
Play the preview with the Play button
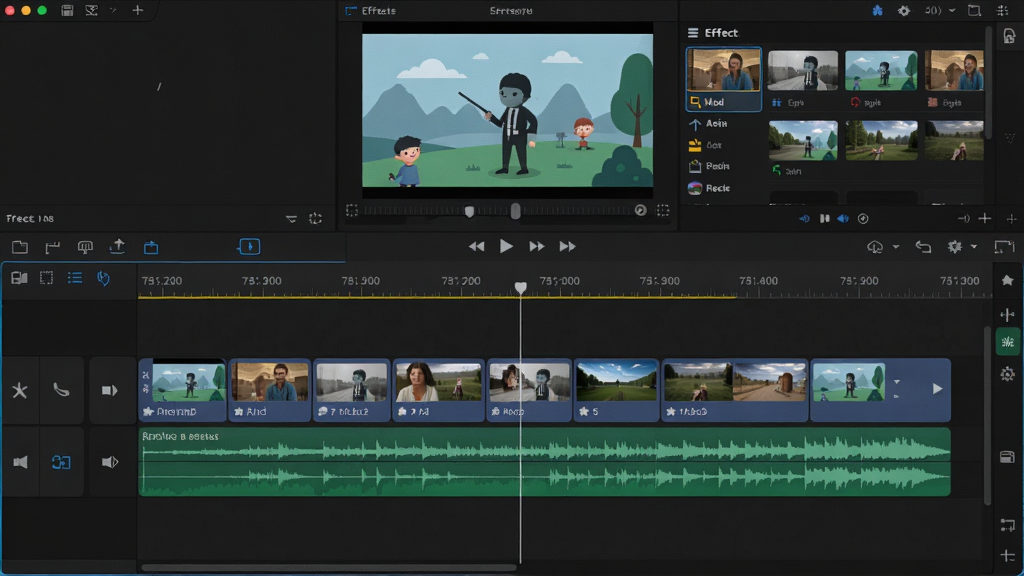(506, 246)
